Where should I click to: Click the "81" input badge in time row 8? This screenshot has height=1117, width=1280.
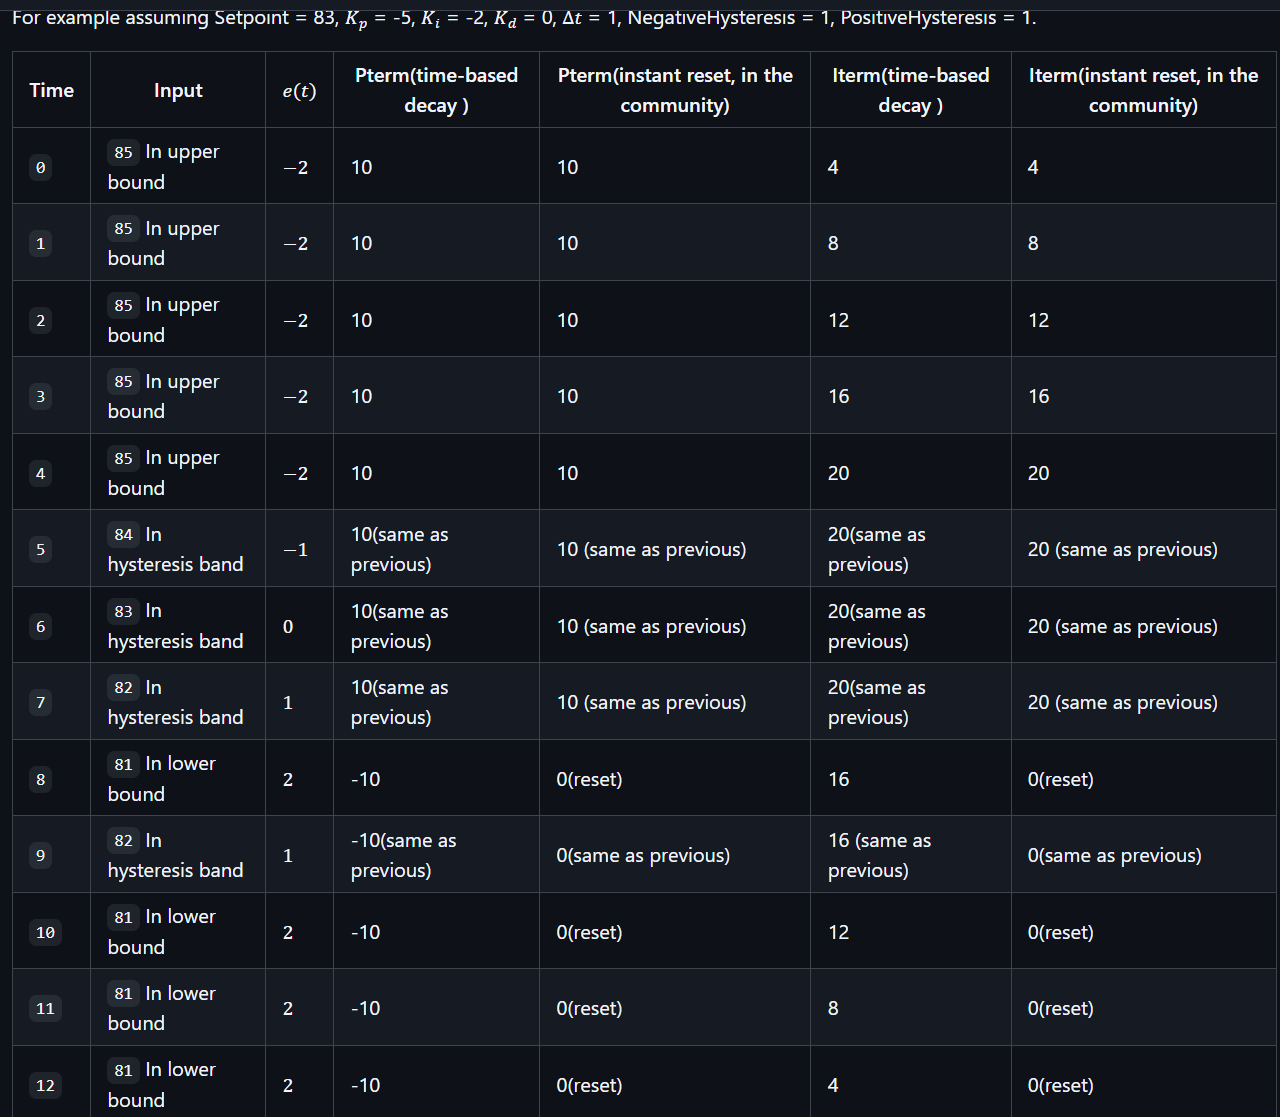coord(124,764)
